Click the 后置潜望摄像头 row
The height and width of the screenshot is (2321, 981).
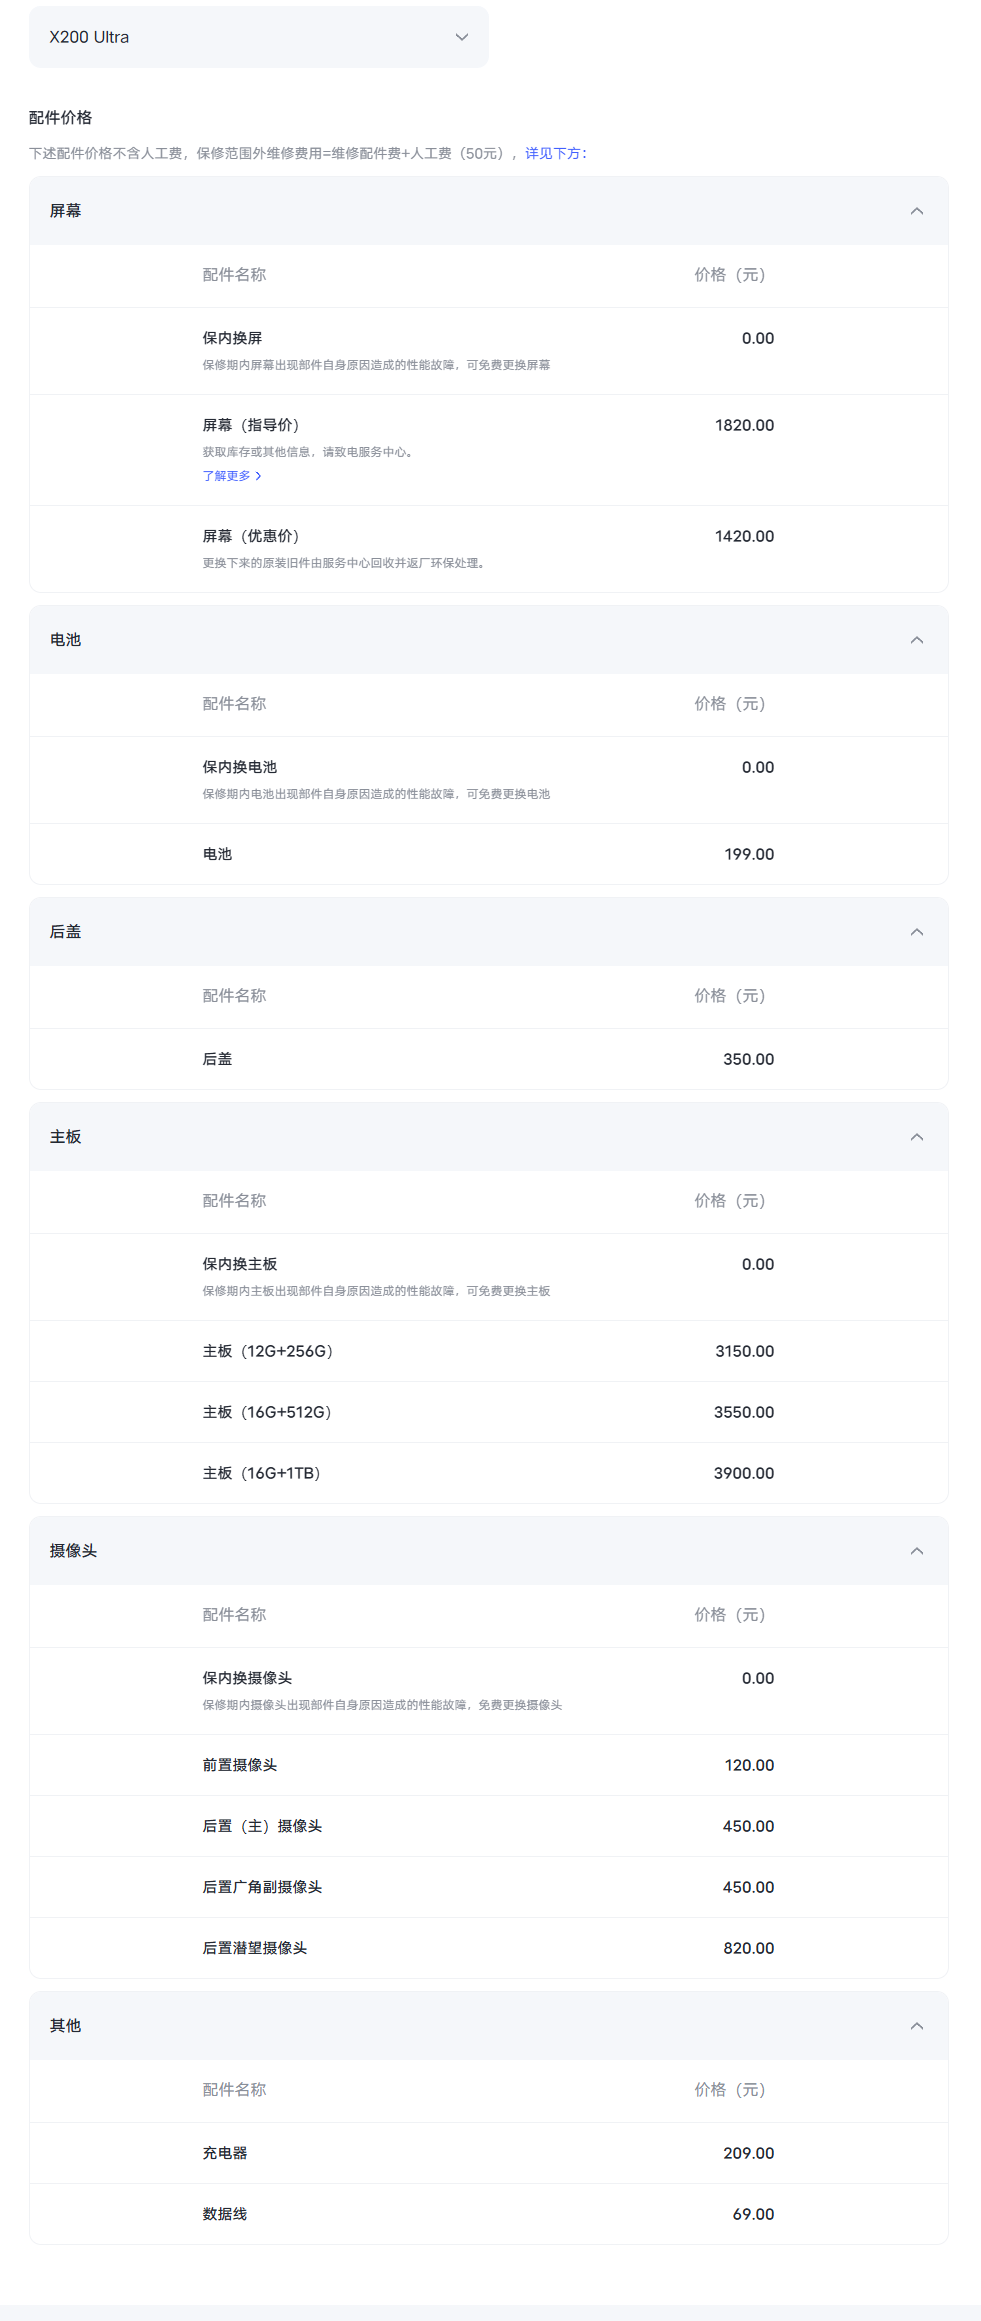click(488, 1948)
